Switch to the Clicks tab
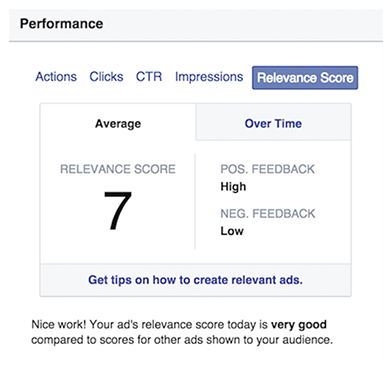The width and height of the screenshot is (391, 365). [106, 77]
